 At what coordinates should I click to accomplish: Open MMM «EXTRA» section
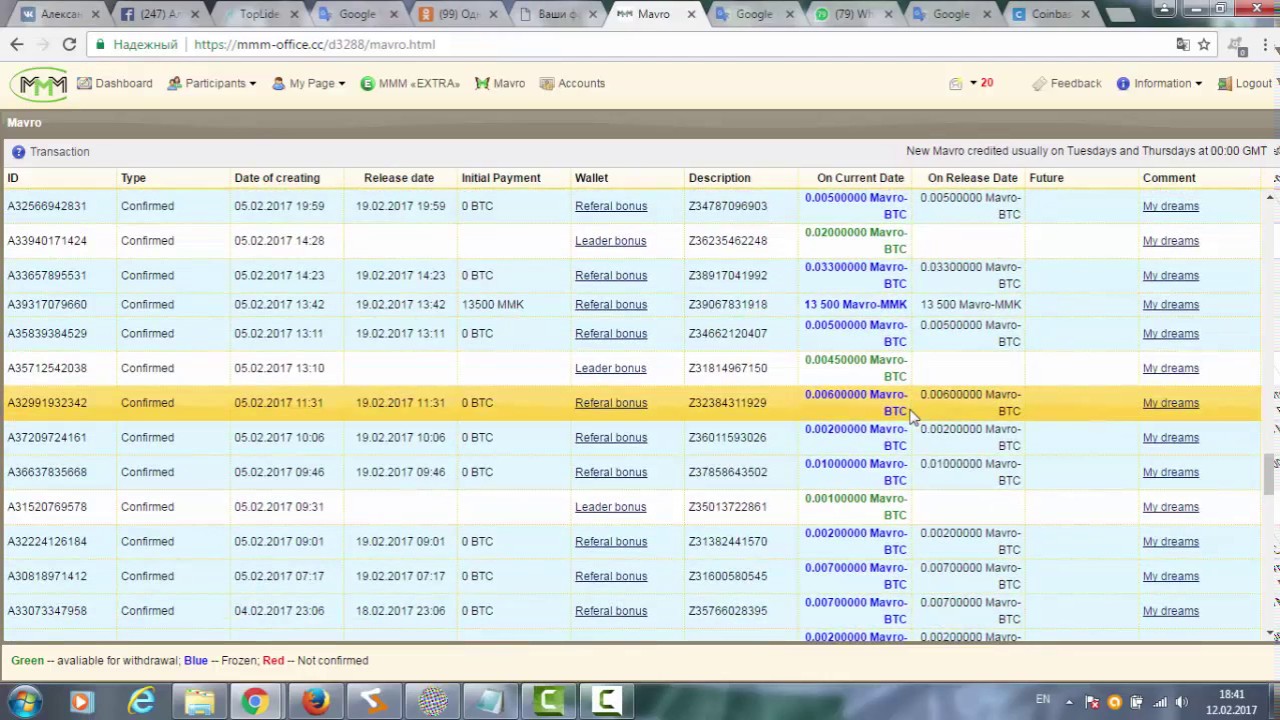pos(410,83)
